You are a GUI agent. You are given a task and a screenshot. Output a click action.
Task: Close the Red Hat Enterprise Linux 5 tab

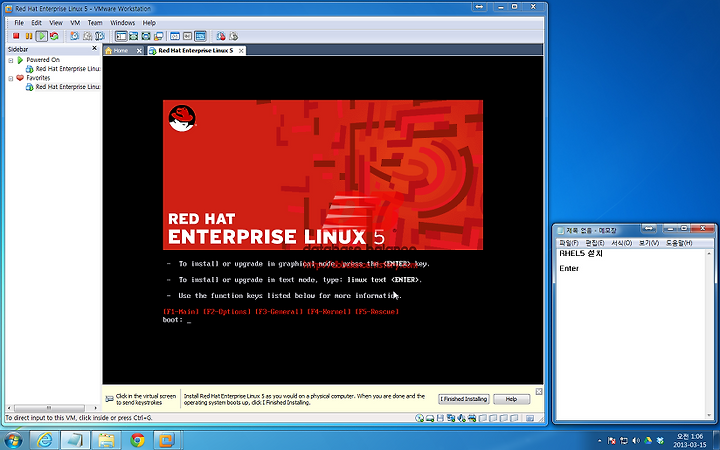(x=241, y=51)
